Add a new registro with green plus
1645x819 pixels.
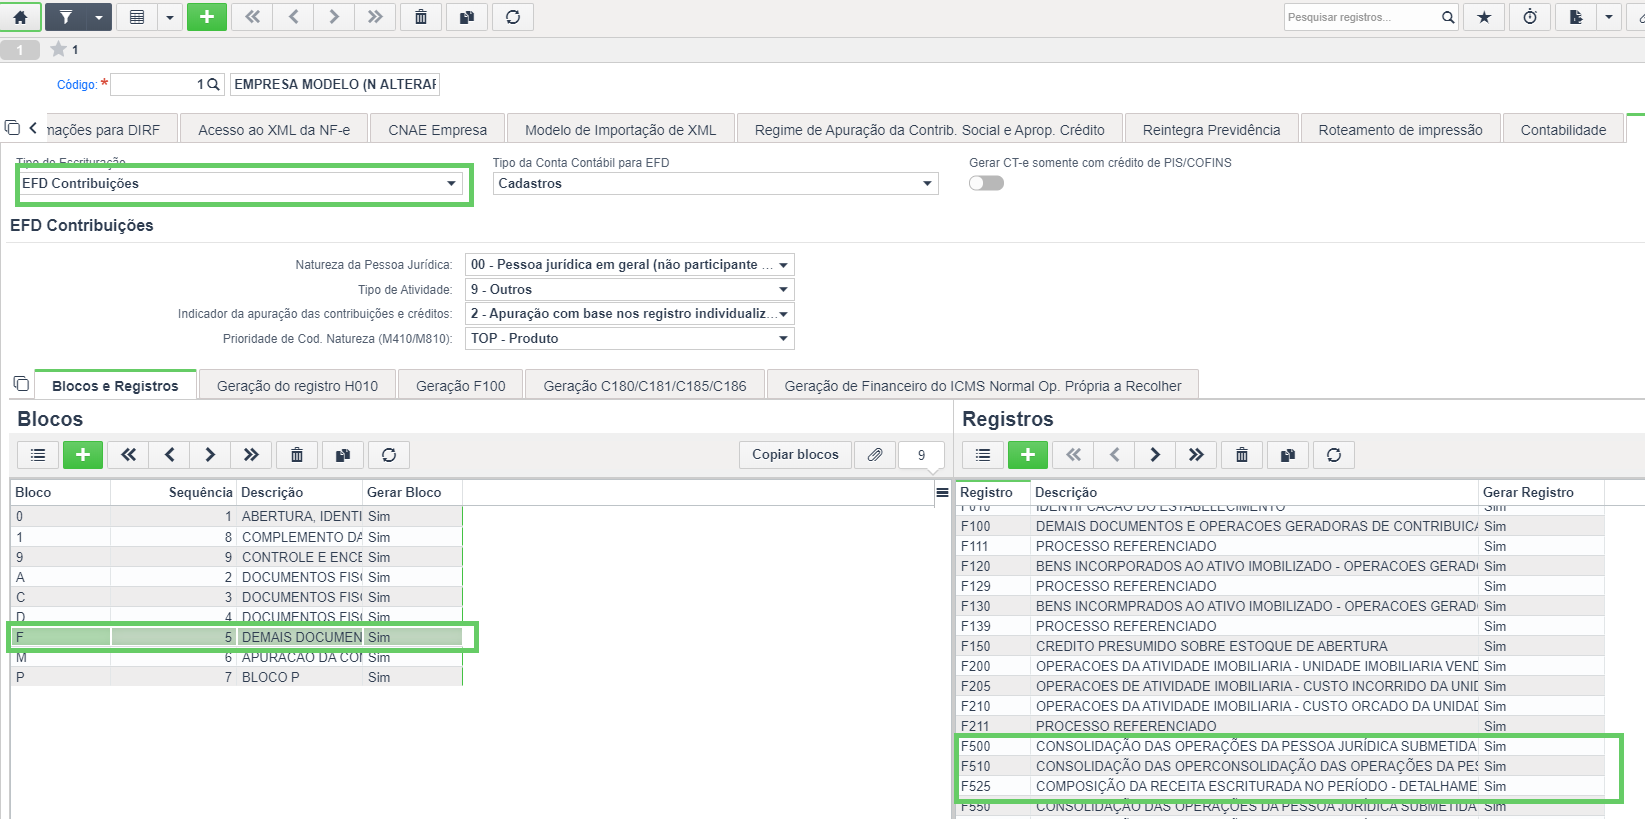tap(1028, 455)
